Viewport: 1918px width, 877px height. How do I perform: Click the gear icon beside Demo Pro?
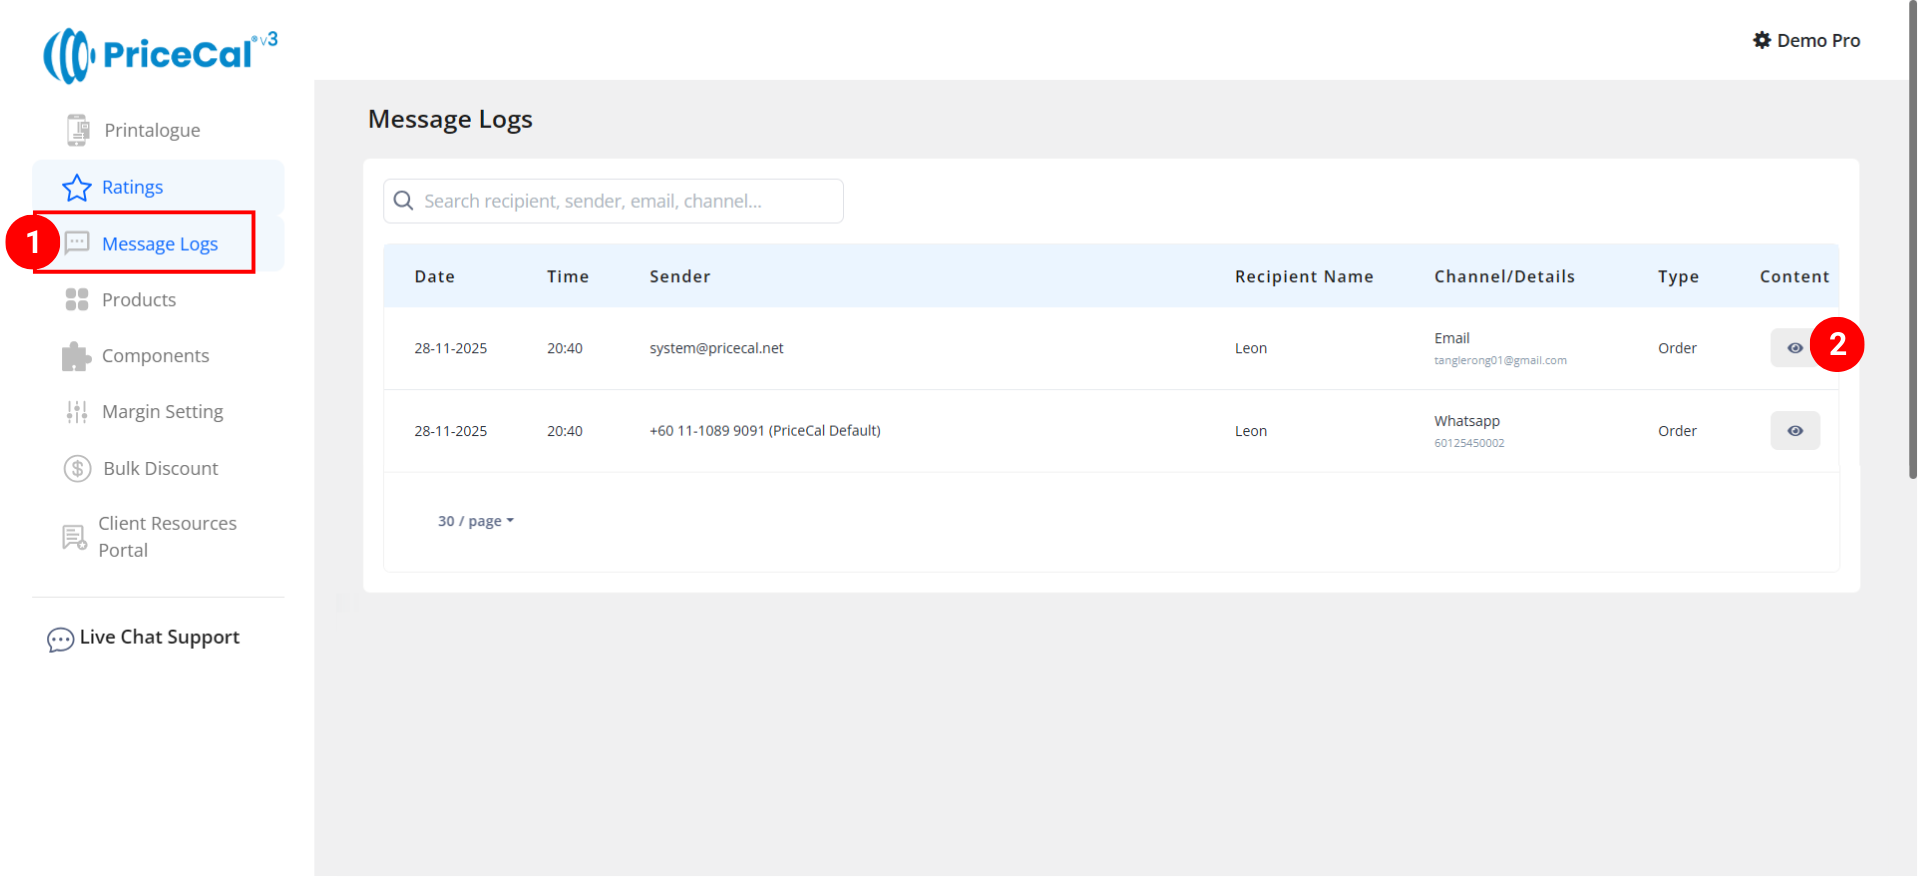(1762, 40)
